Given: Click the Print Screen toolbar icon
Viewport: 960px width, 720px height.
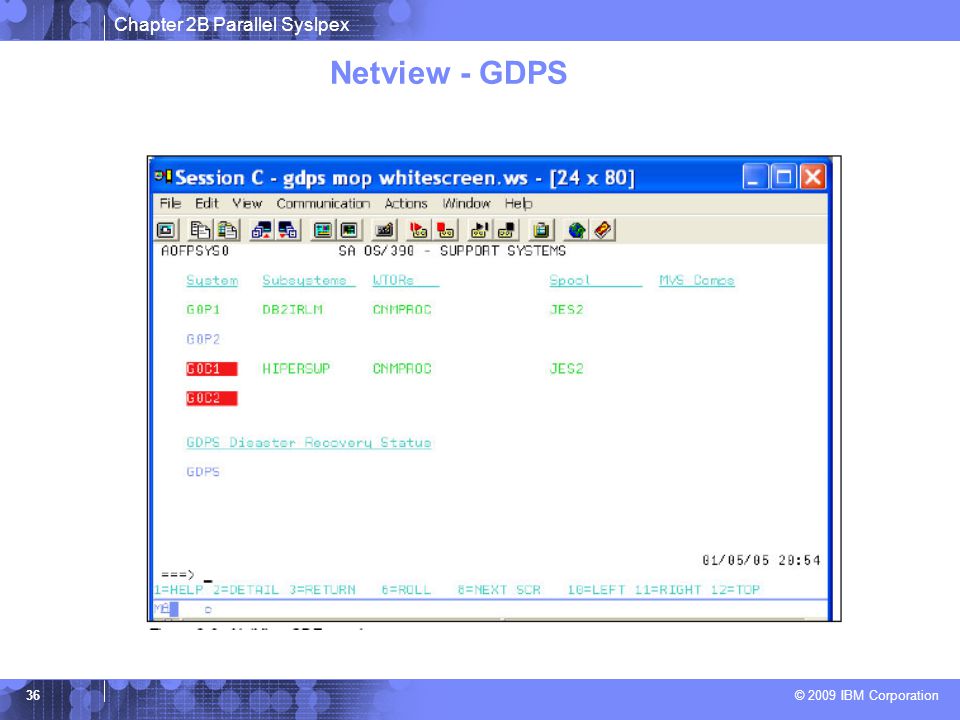Looking at the screenshot, I should (x=166, y=230).
